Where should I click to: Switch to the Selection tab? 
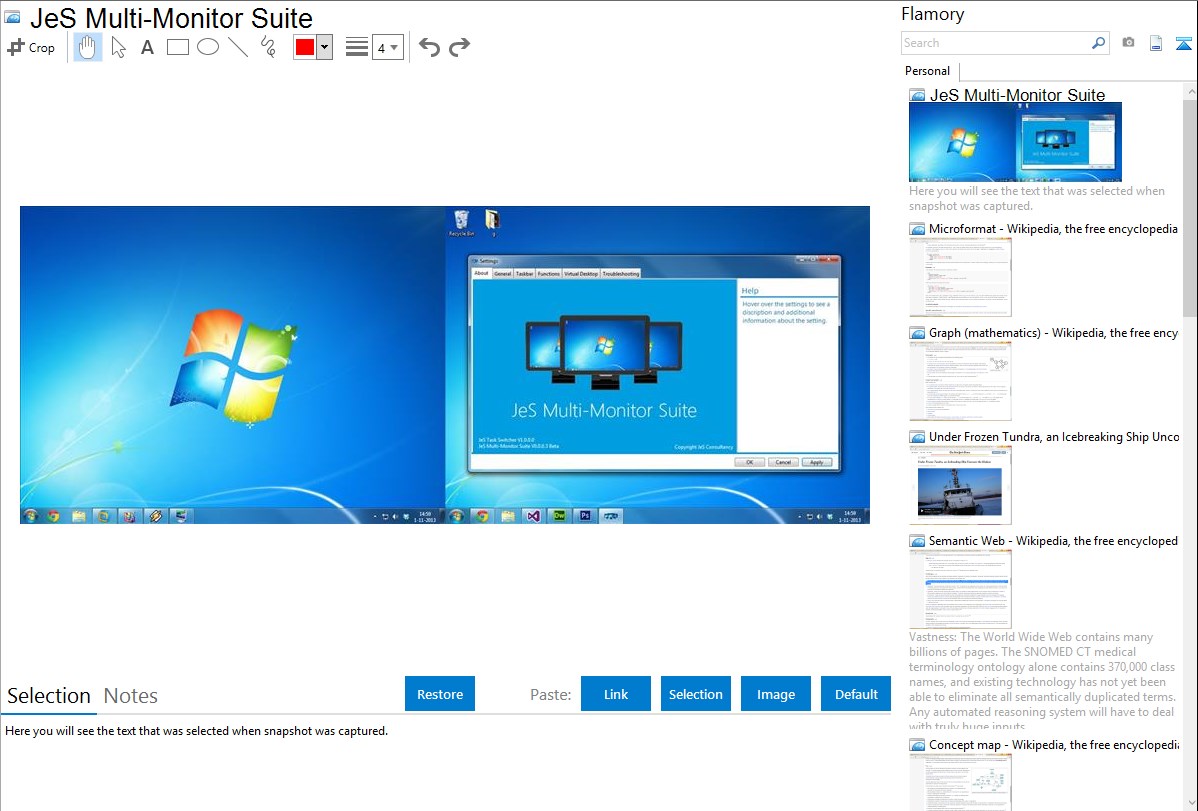click(x=49, y=696)
